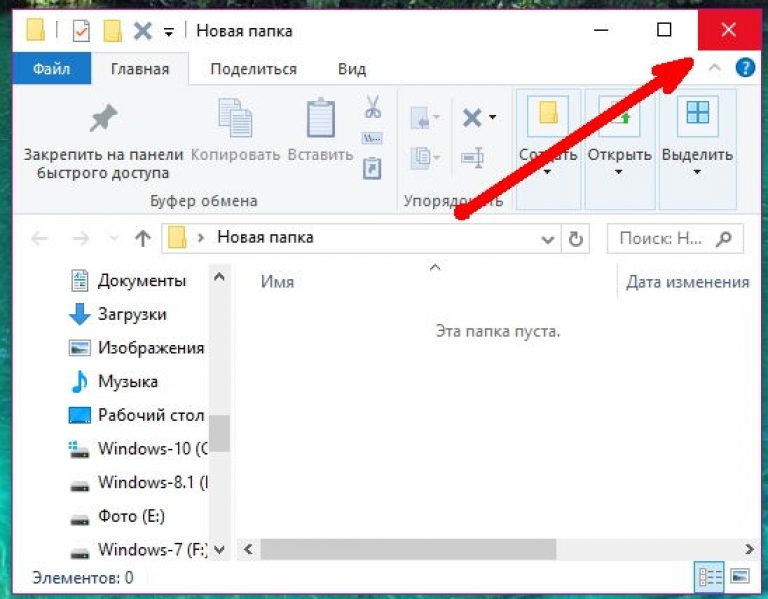Click the Paste clipboard icon

pos(320,118)
